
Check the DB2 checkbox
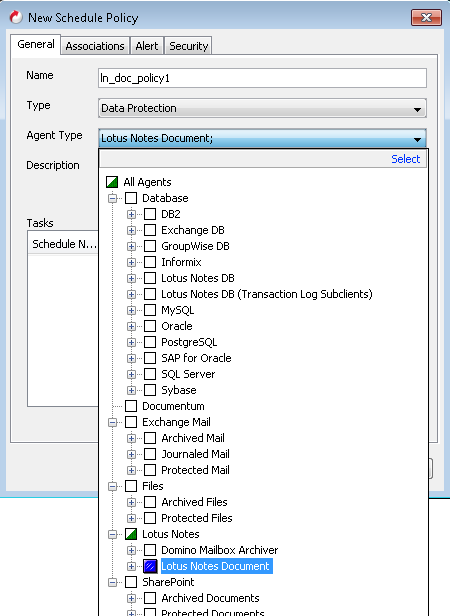tap(150, 214)
